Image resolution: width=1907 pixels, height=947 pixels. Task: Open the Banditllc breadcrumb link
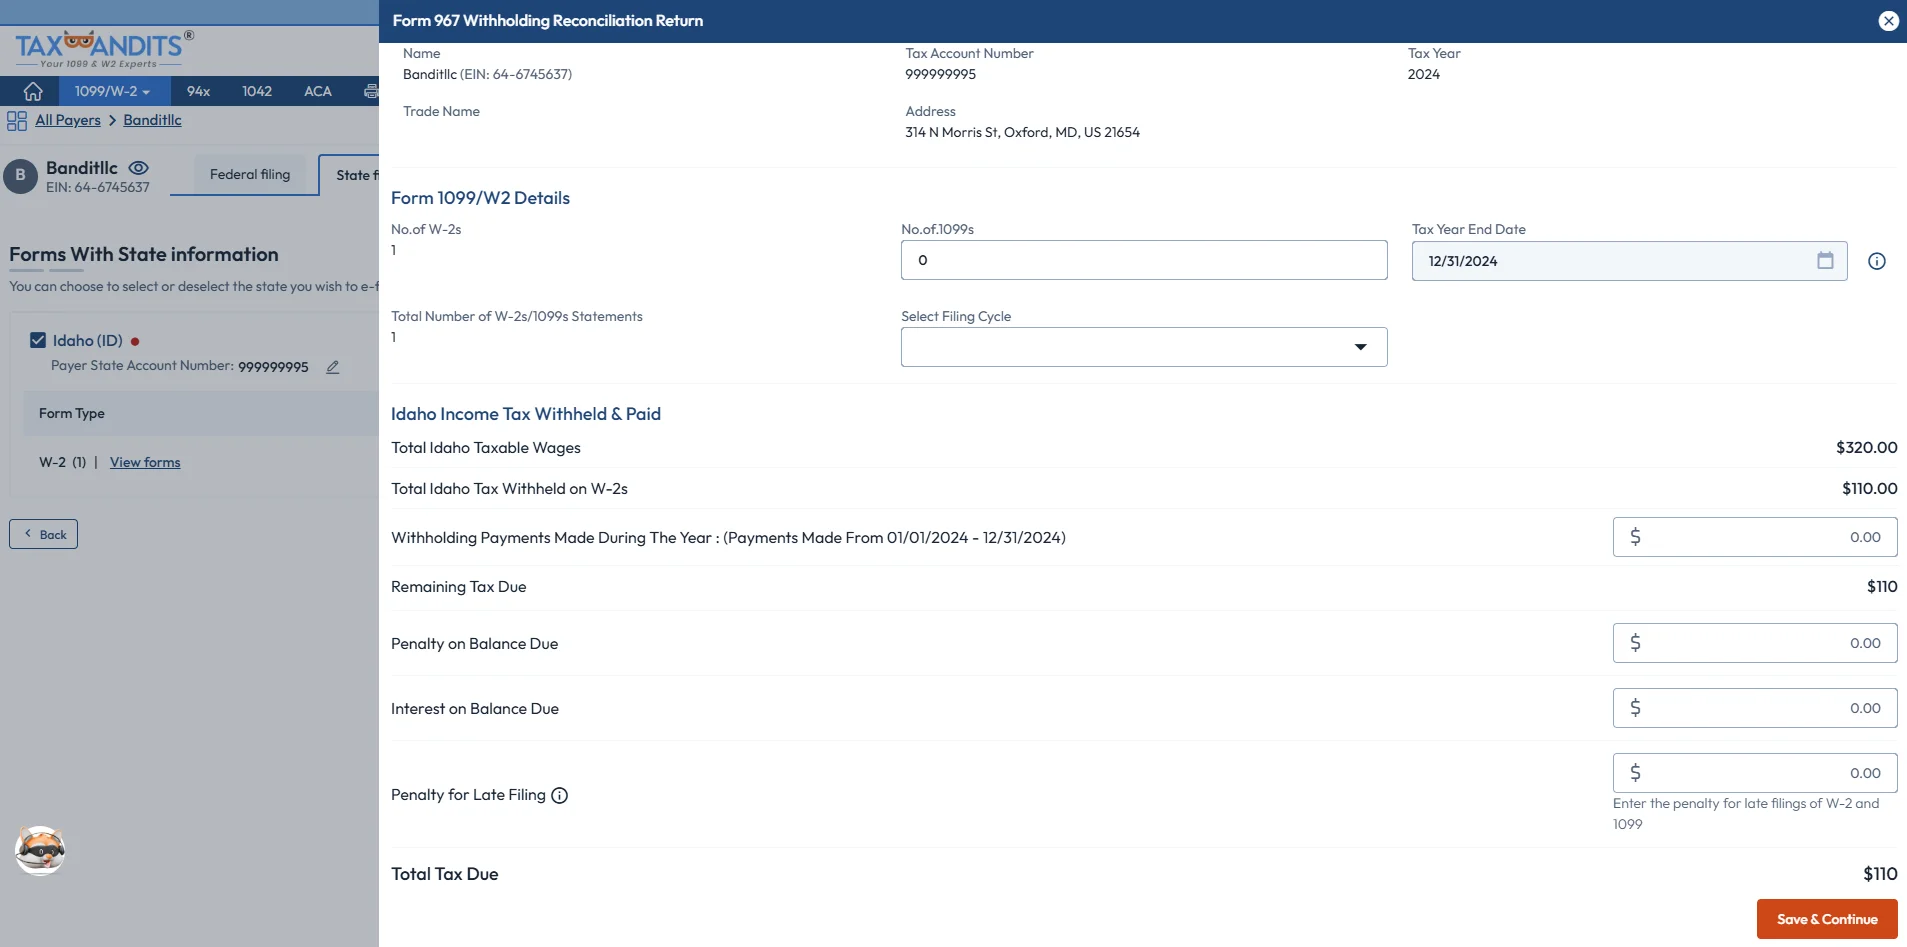click(x=152, y=120)
